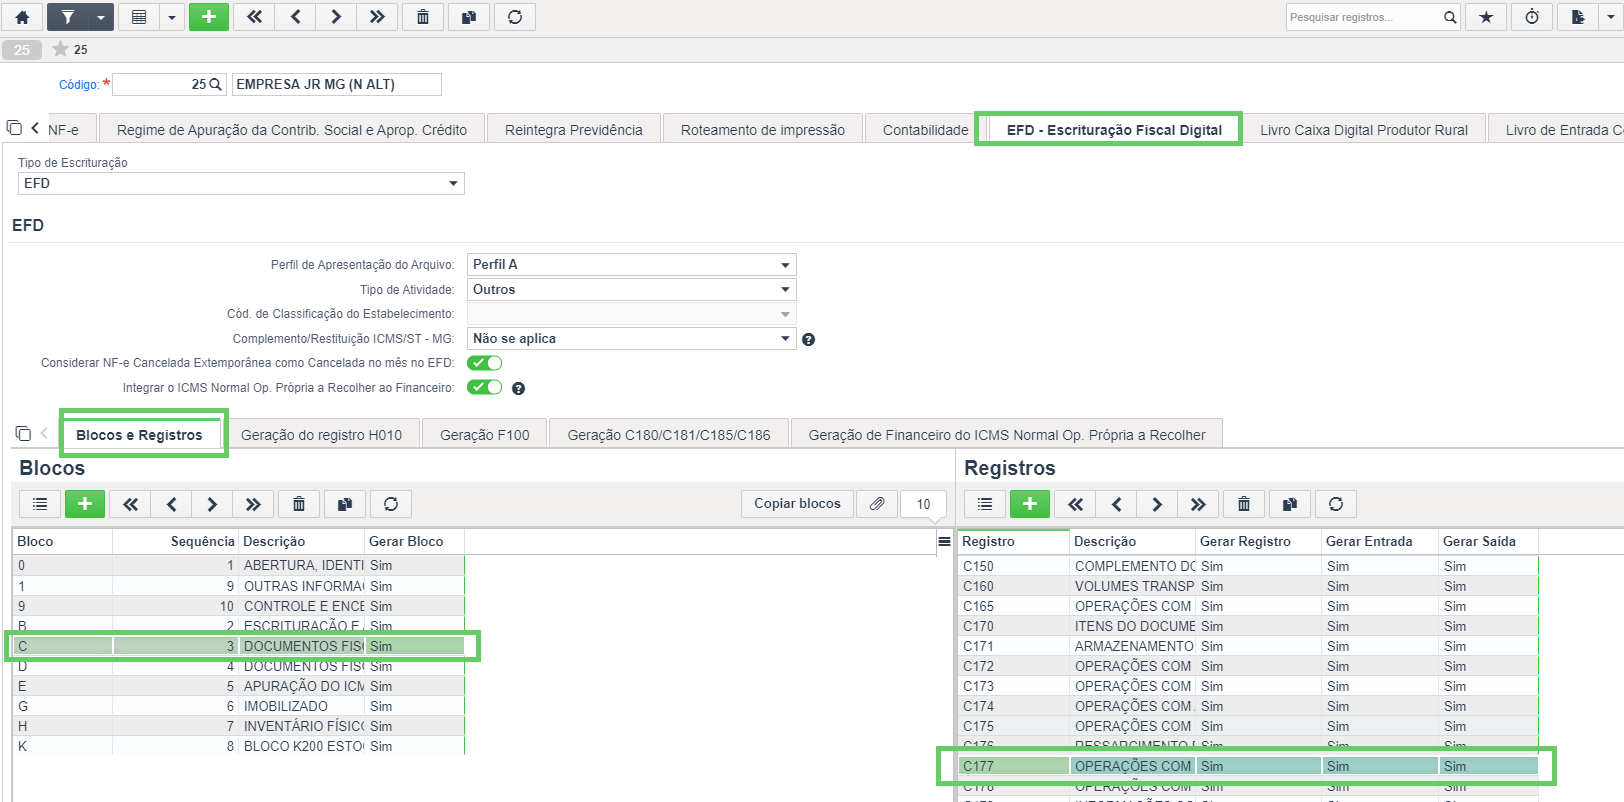Duplicate the record with main toolbar copy icon

pyautogui.click(x=469, y=17)
